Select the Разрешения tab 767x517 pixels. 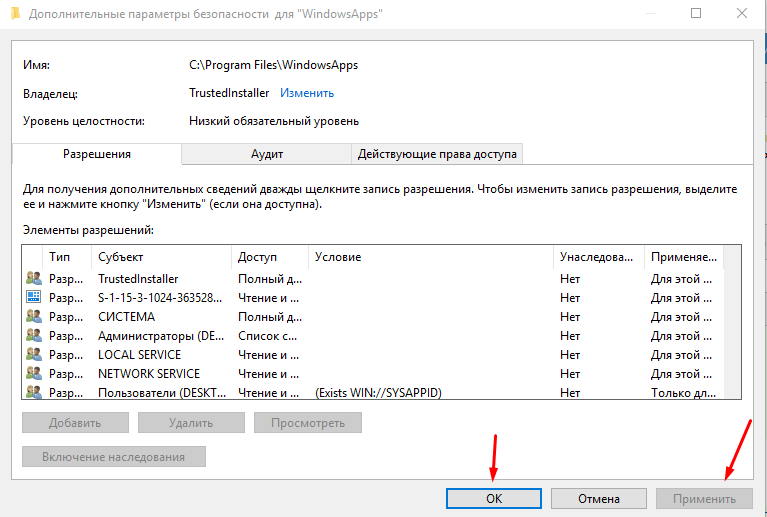pos(97,154)
